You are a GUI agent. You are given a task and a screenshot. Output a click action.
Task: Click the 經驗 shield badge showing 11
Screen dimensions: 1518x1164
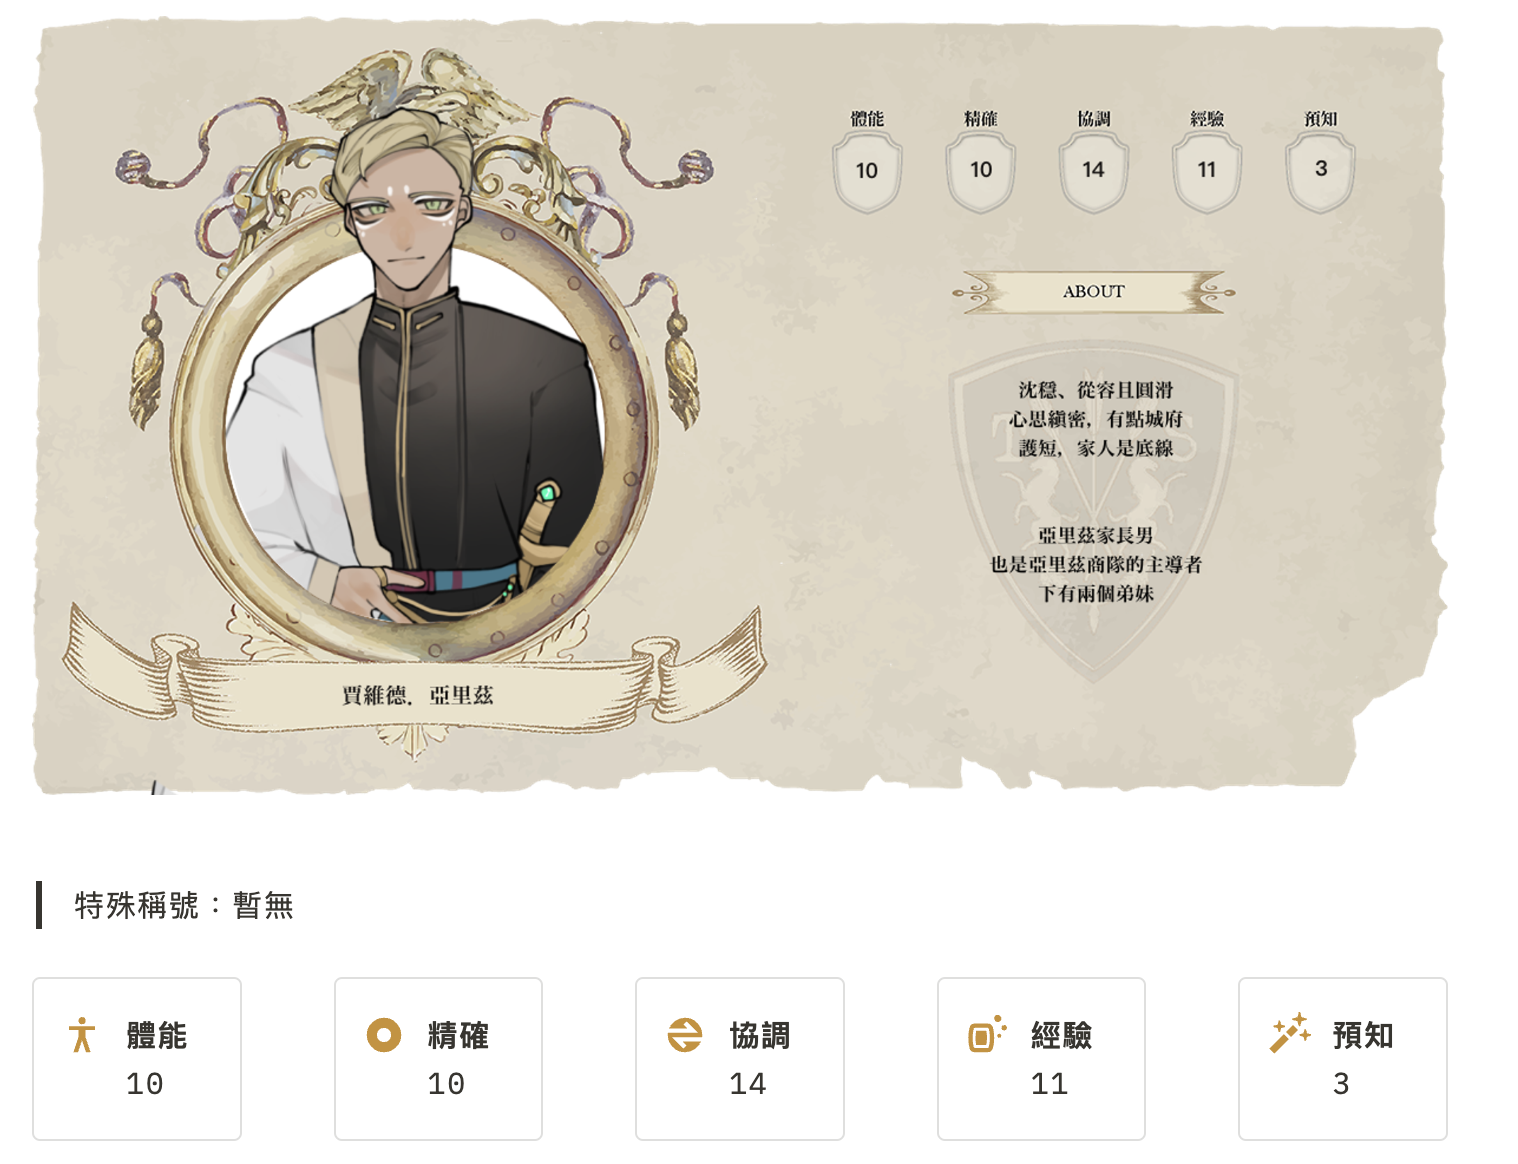(x=1207, y=173)
